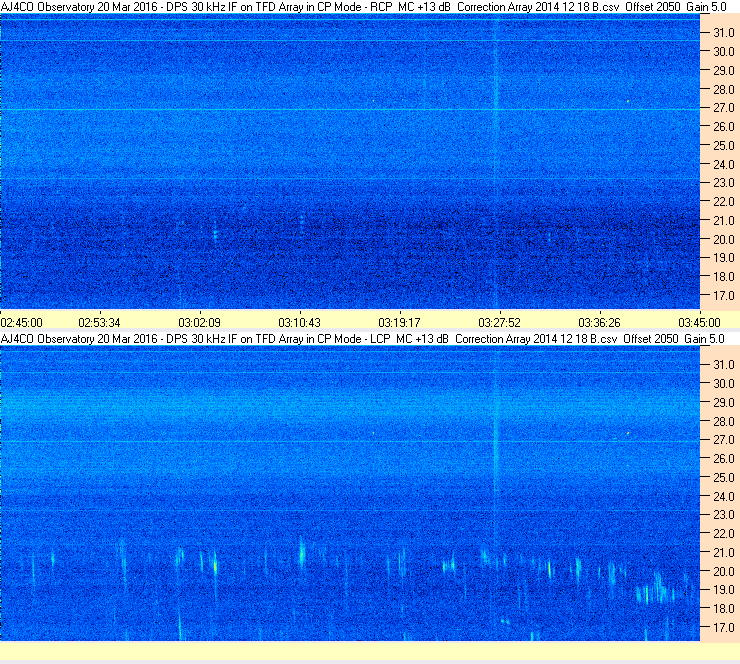Image resolution: width=740 pixels, height=664 pixels.
Task: Click the 03:02:09 time axis label
Action: point(200,323)
